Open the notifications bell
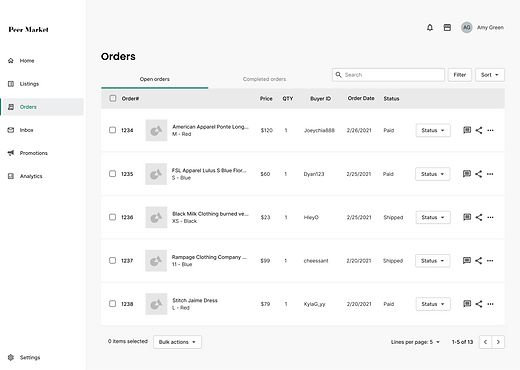520x370 pixels. (x=430, y=28)
